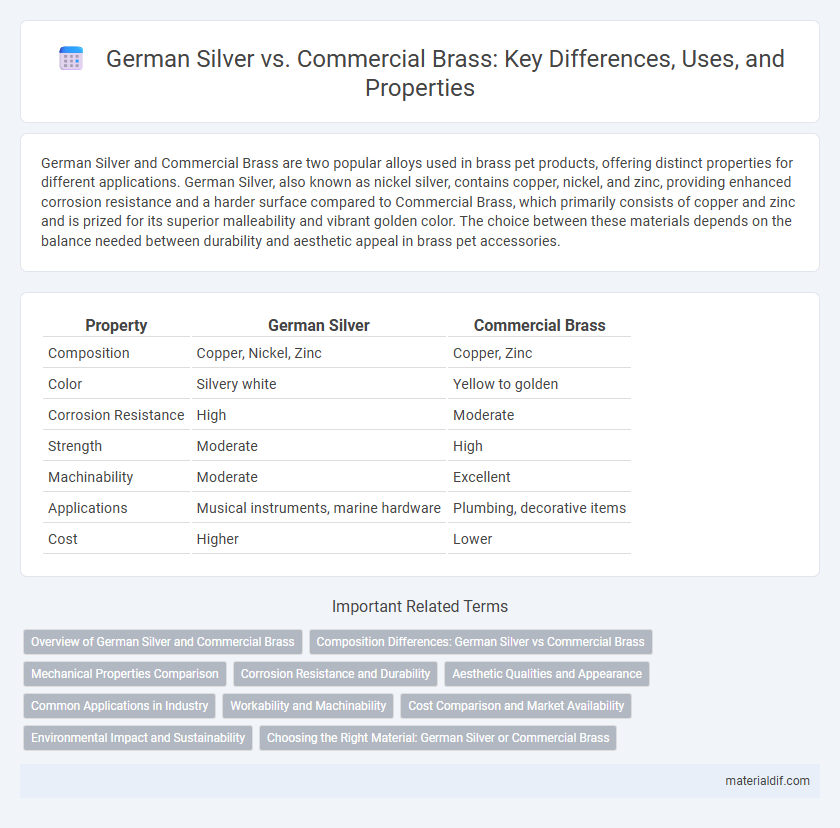Select the 'Workability and Machinability' tag
840x828 pixels.
[x=308, y=706]
